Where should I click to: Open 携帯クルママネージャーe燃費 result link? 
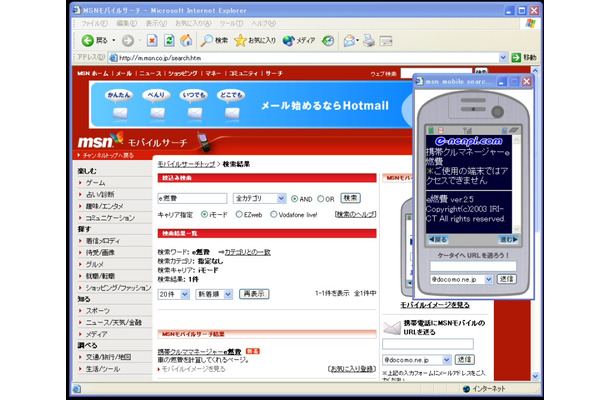199,352
